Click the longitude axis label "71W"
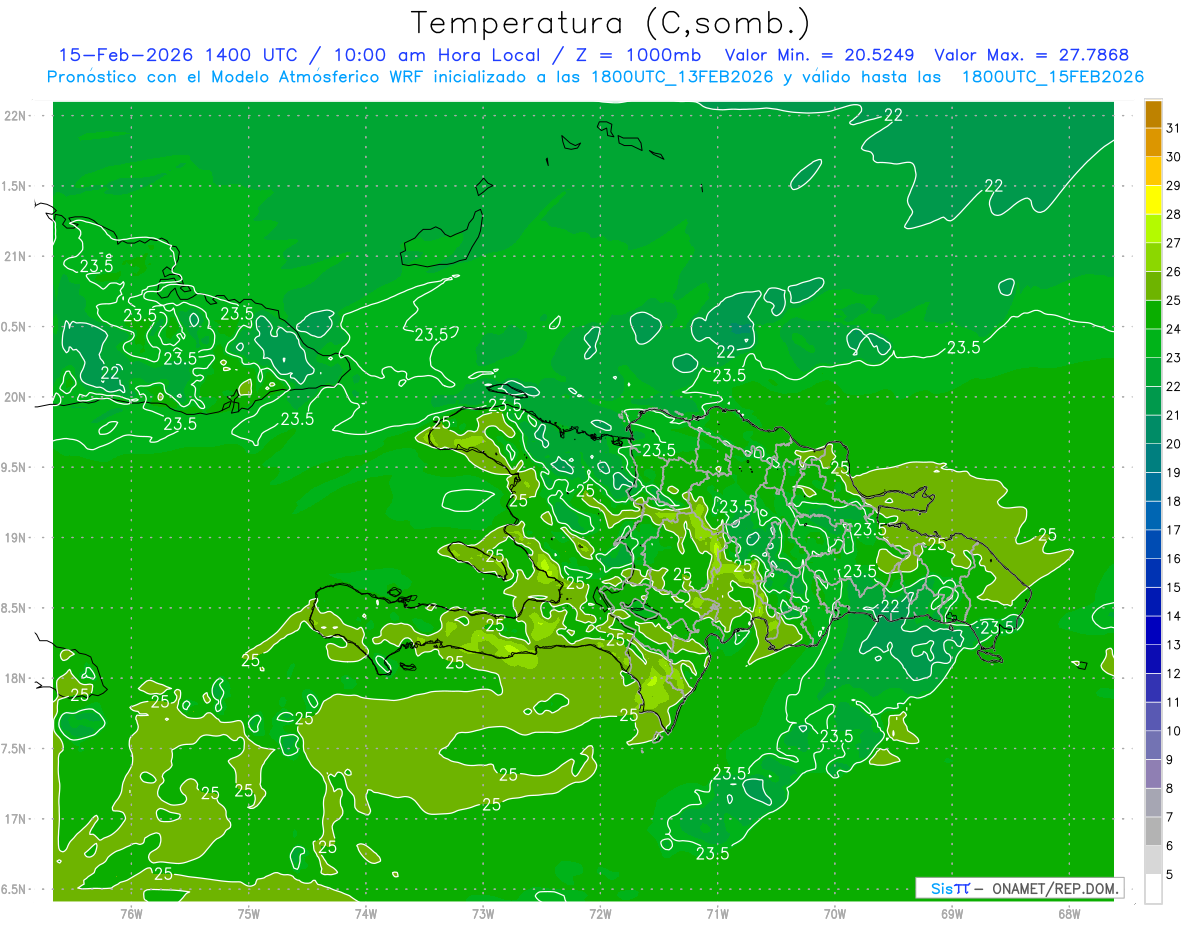The image size is (1200, 927). click(717, 913)
